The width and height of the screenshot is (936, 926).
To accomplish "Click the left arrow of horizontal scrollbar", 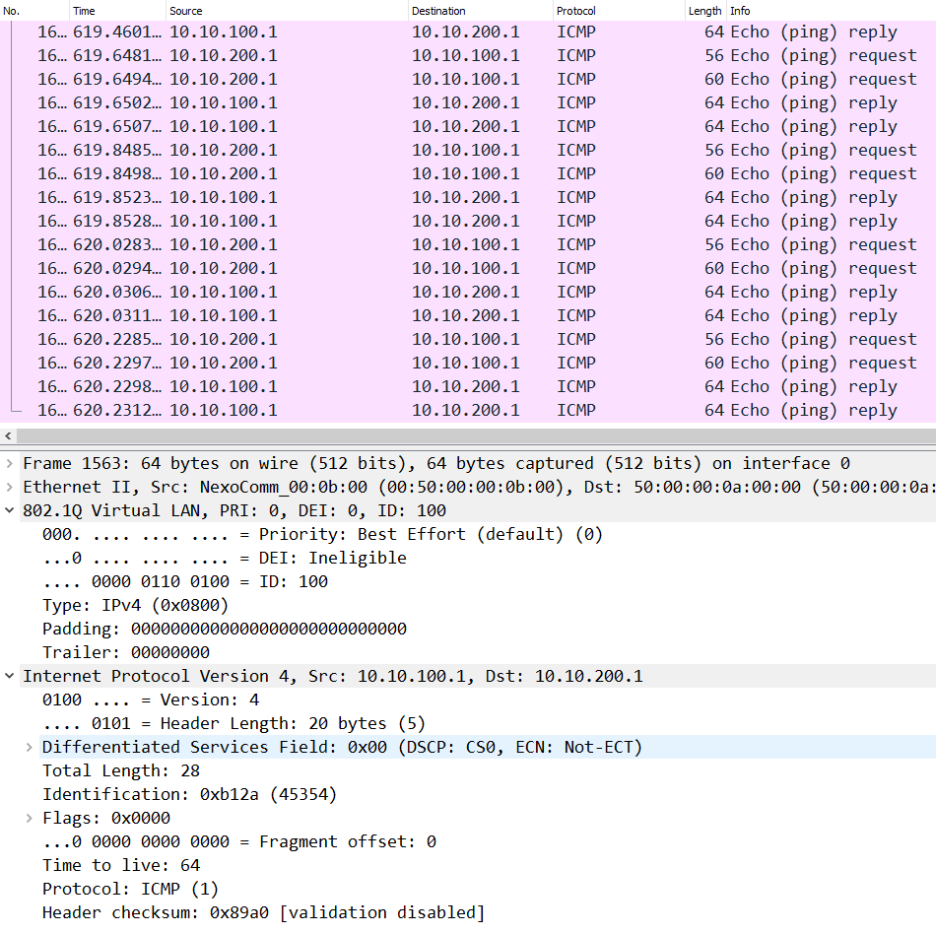I will pyautogui.click(x=10, y=437).
